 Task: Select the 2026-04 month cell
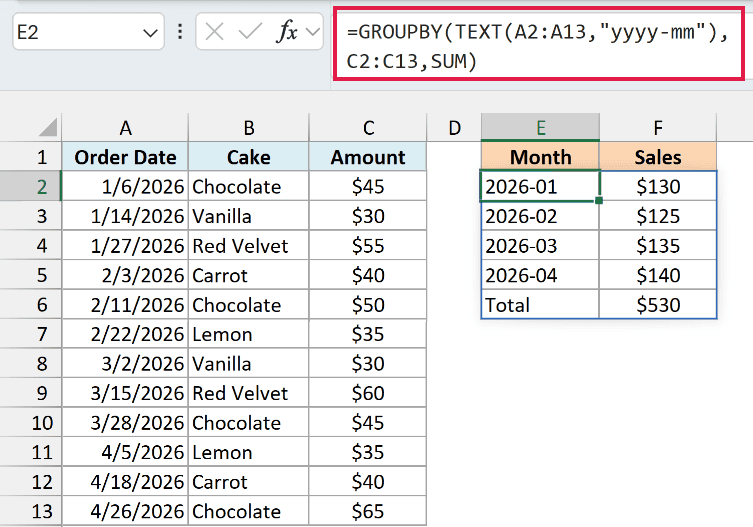point(540,275)
